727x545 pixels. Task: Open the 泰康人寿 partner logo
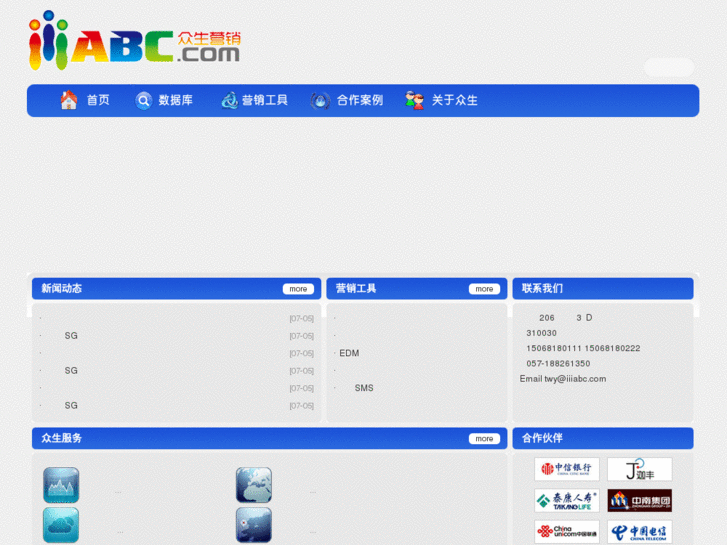point(567,500)
